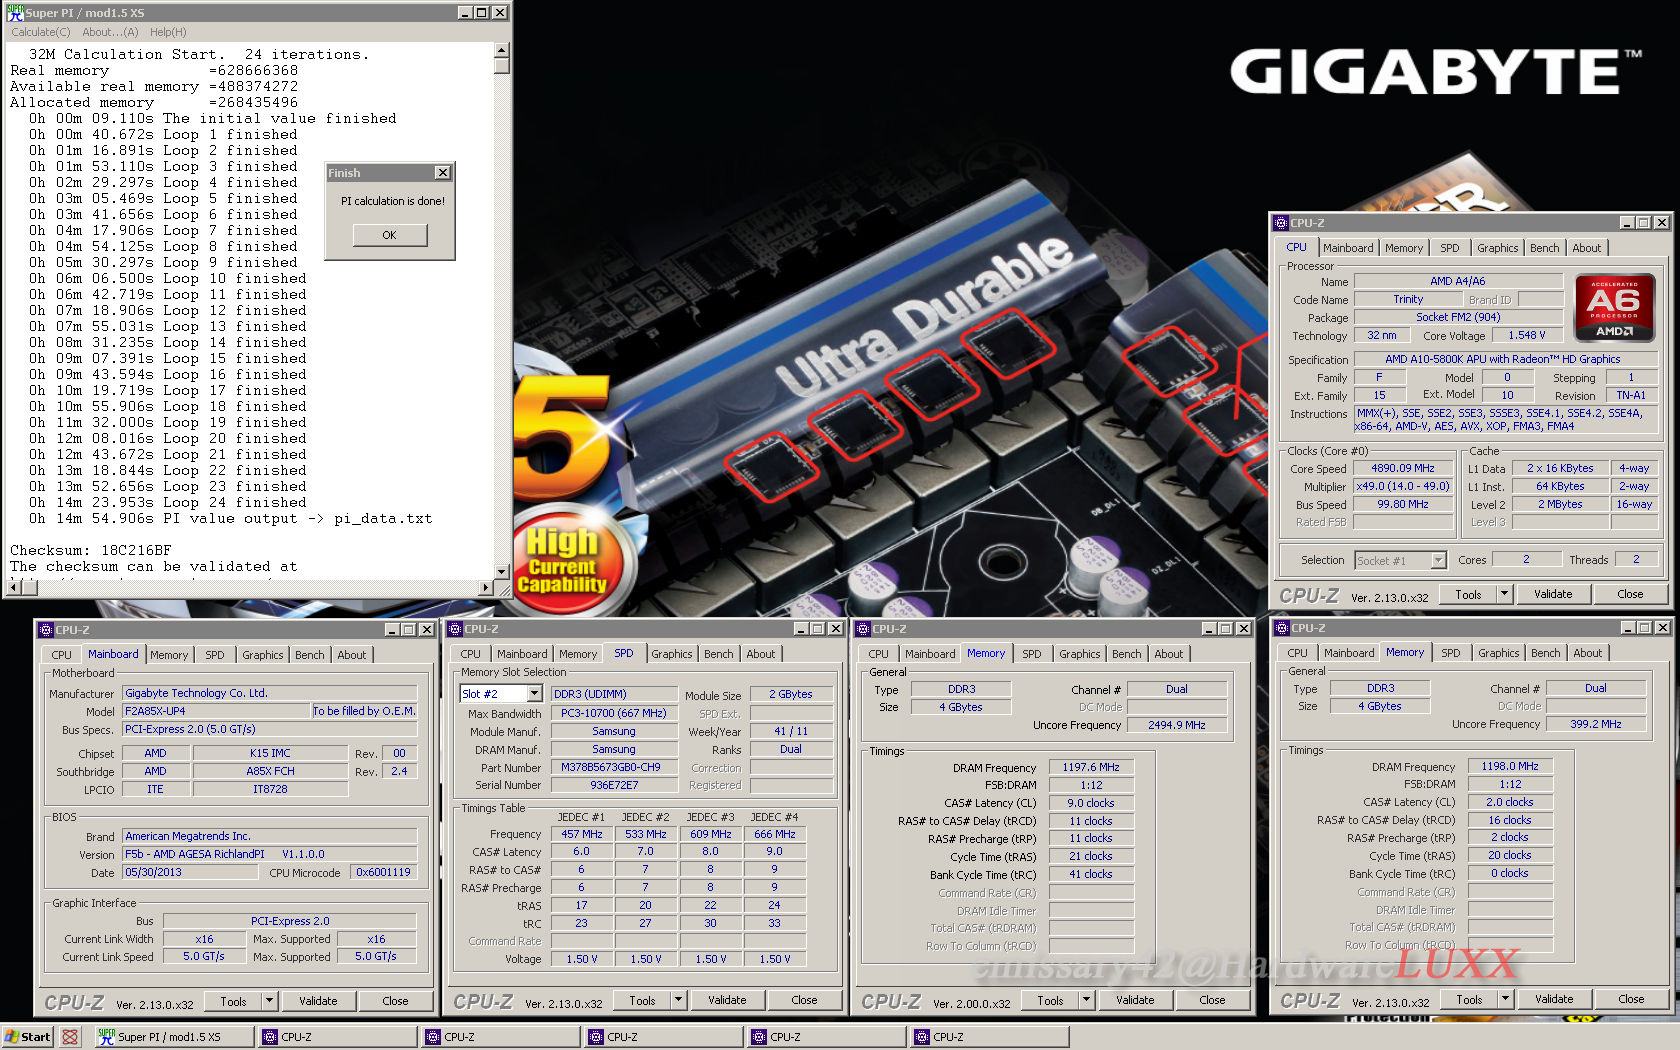Switch to Super PI from the taskbar
Screen dimensions: 1680x1050
pos(173,1037)
